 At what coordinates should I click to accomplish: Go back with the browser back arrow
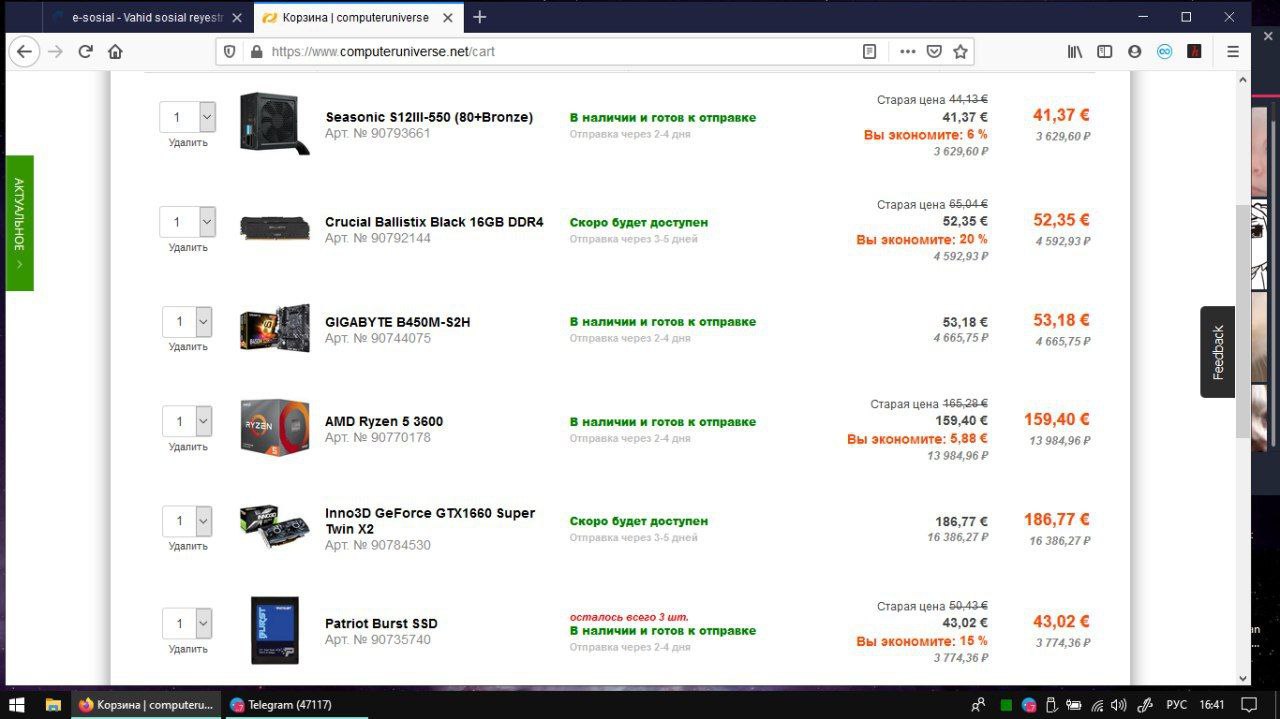point(24,51)
